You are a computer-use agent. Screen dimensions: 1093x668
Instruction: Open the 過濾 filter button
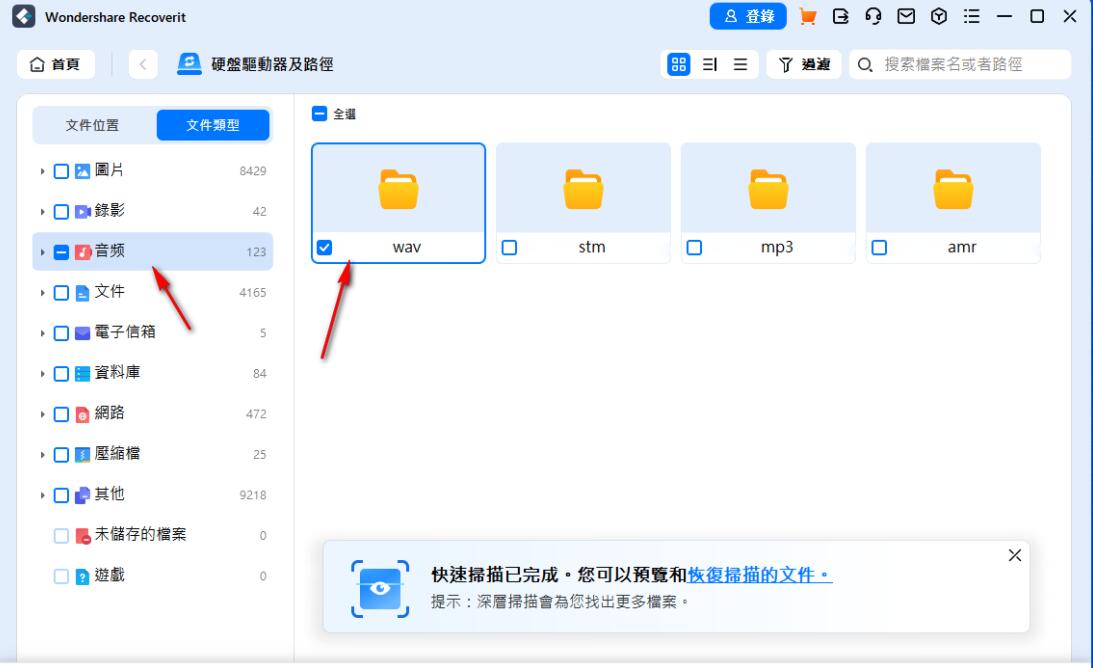805,62
